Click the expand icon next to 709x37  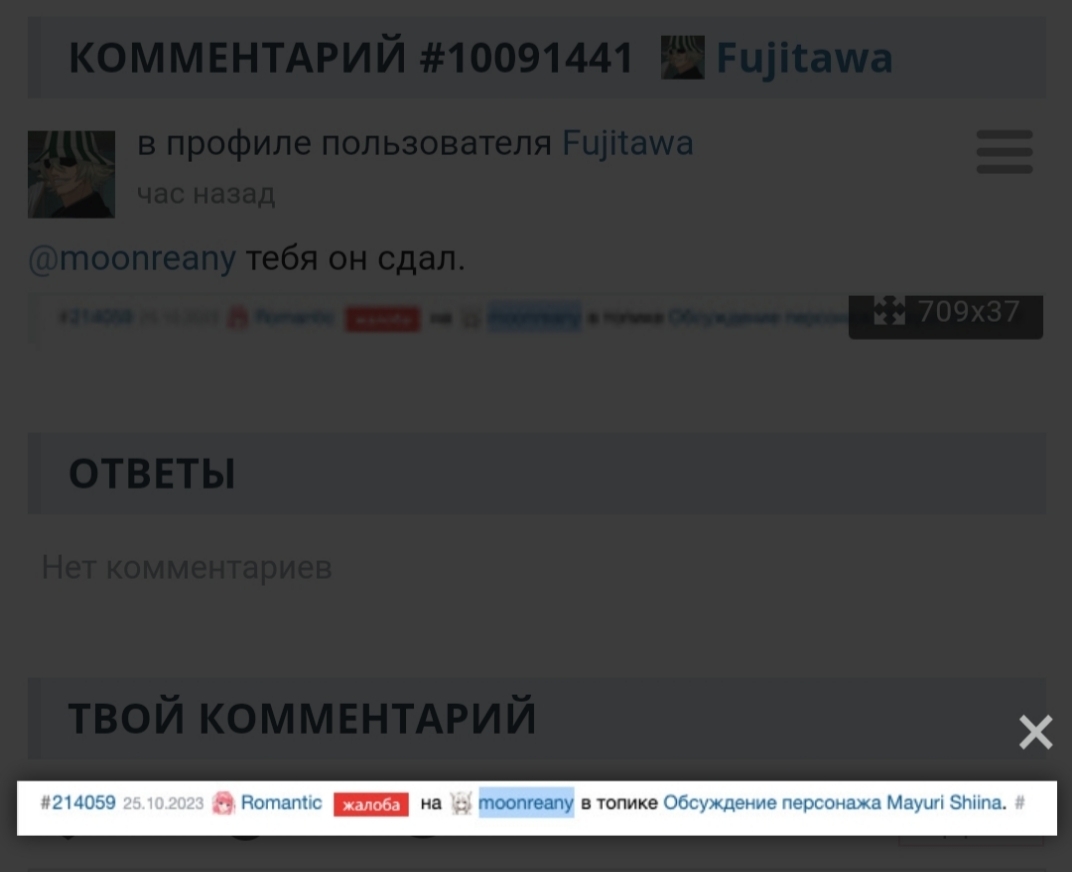(888, 312)
